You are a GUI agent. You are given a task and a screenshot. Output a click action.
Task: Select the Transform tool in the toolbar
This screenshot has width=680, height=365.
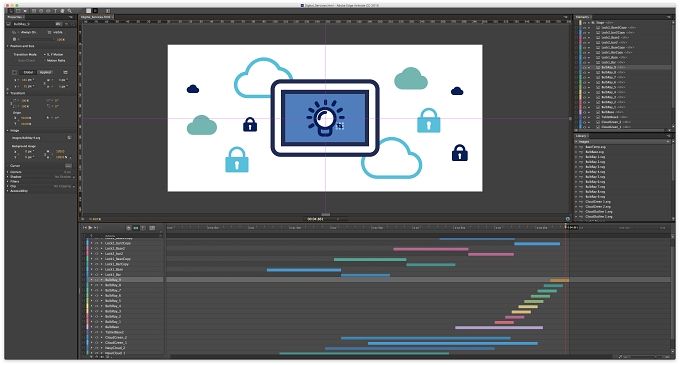pos(18,11)
